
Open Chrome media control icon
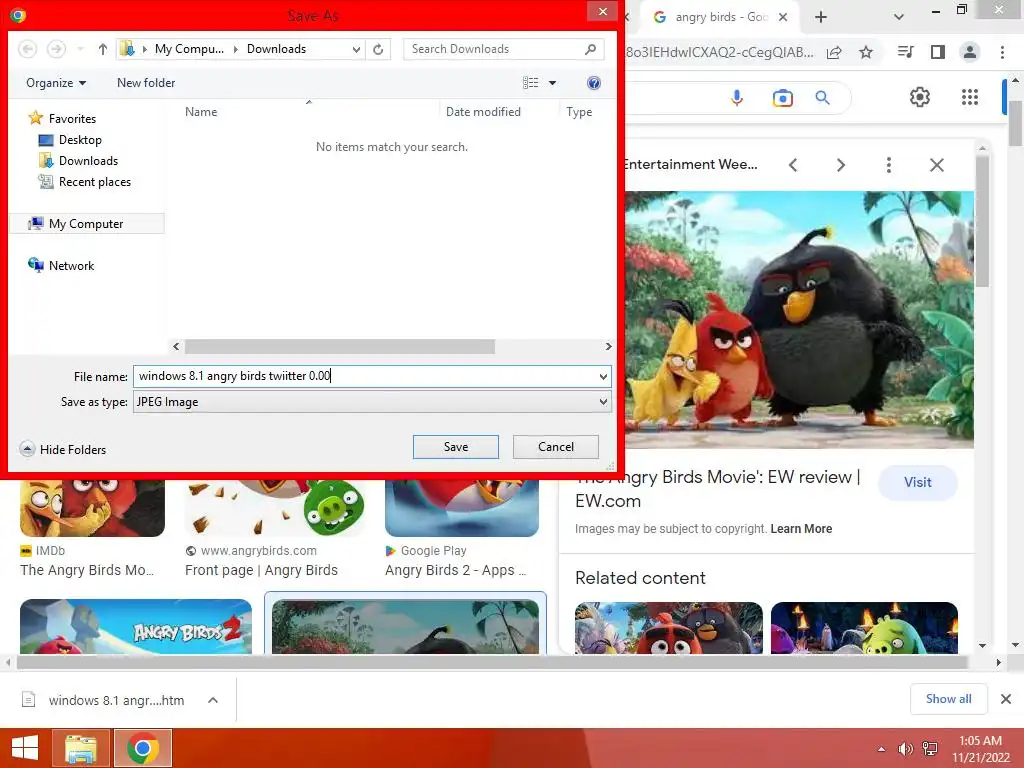[905, 52]
